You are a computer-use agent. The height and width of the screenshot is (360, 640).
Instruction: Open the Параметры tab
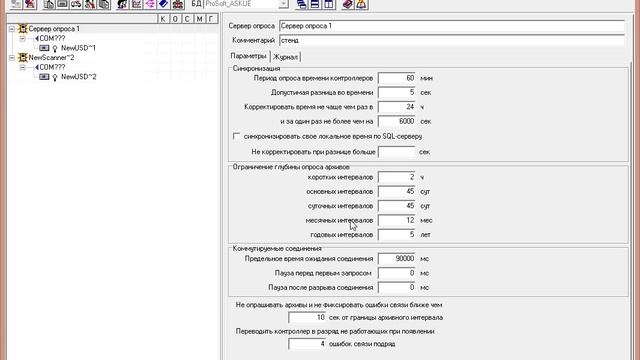[x=248, y=56]
